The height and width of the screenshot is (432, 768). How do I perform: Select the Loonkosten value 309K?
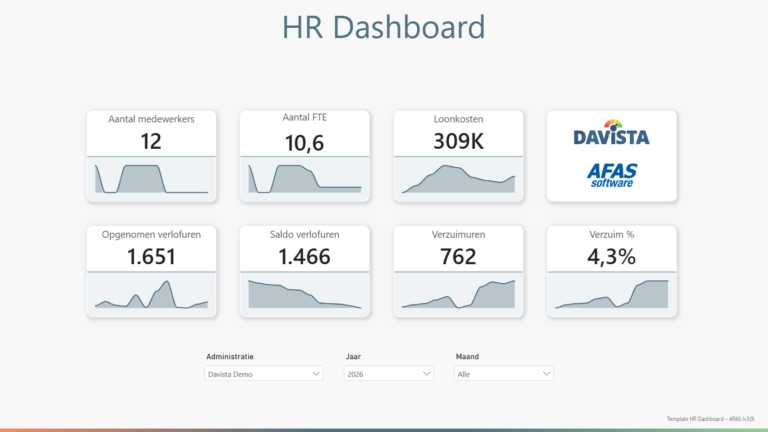[x=458, y=142]
